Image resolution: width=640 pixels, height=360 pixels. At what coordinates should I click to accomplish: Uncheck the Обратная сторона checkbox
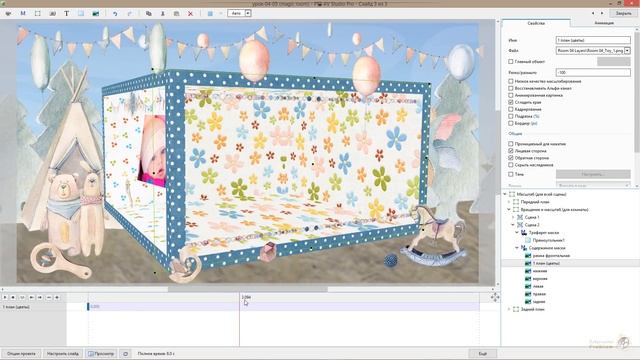511,158
